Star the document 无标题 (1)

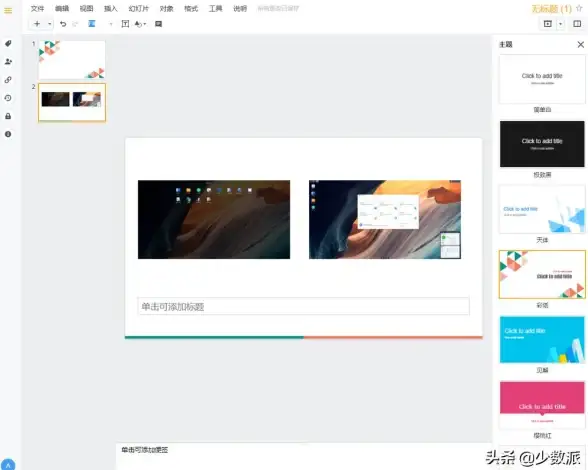coord(579,9)
